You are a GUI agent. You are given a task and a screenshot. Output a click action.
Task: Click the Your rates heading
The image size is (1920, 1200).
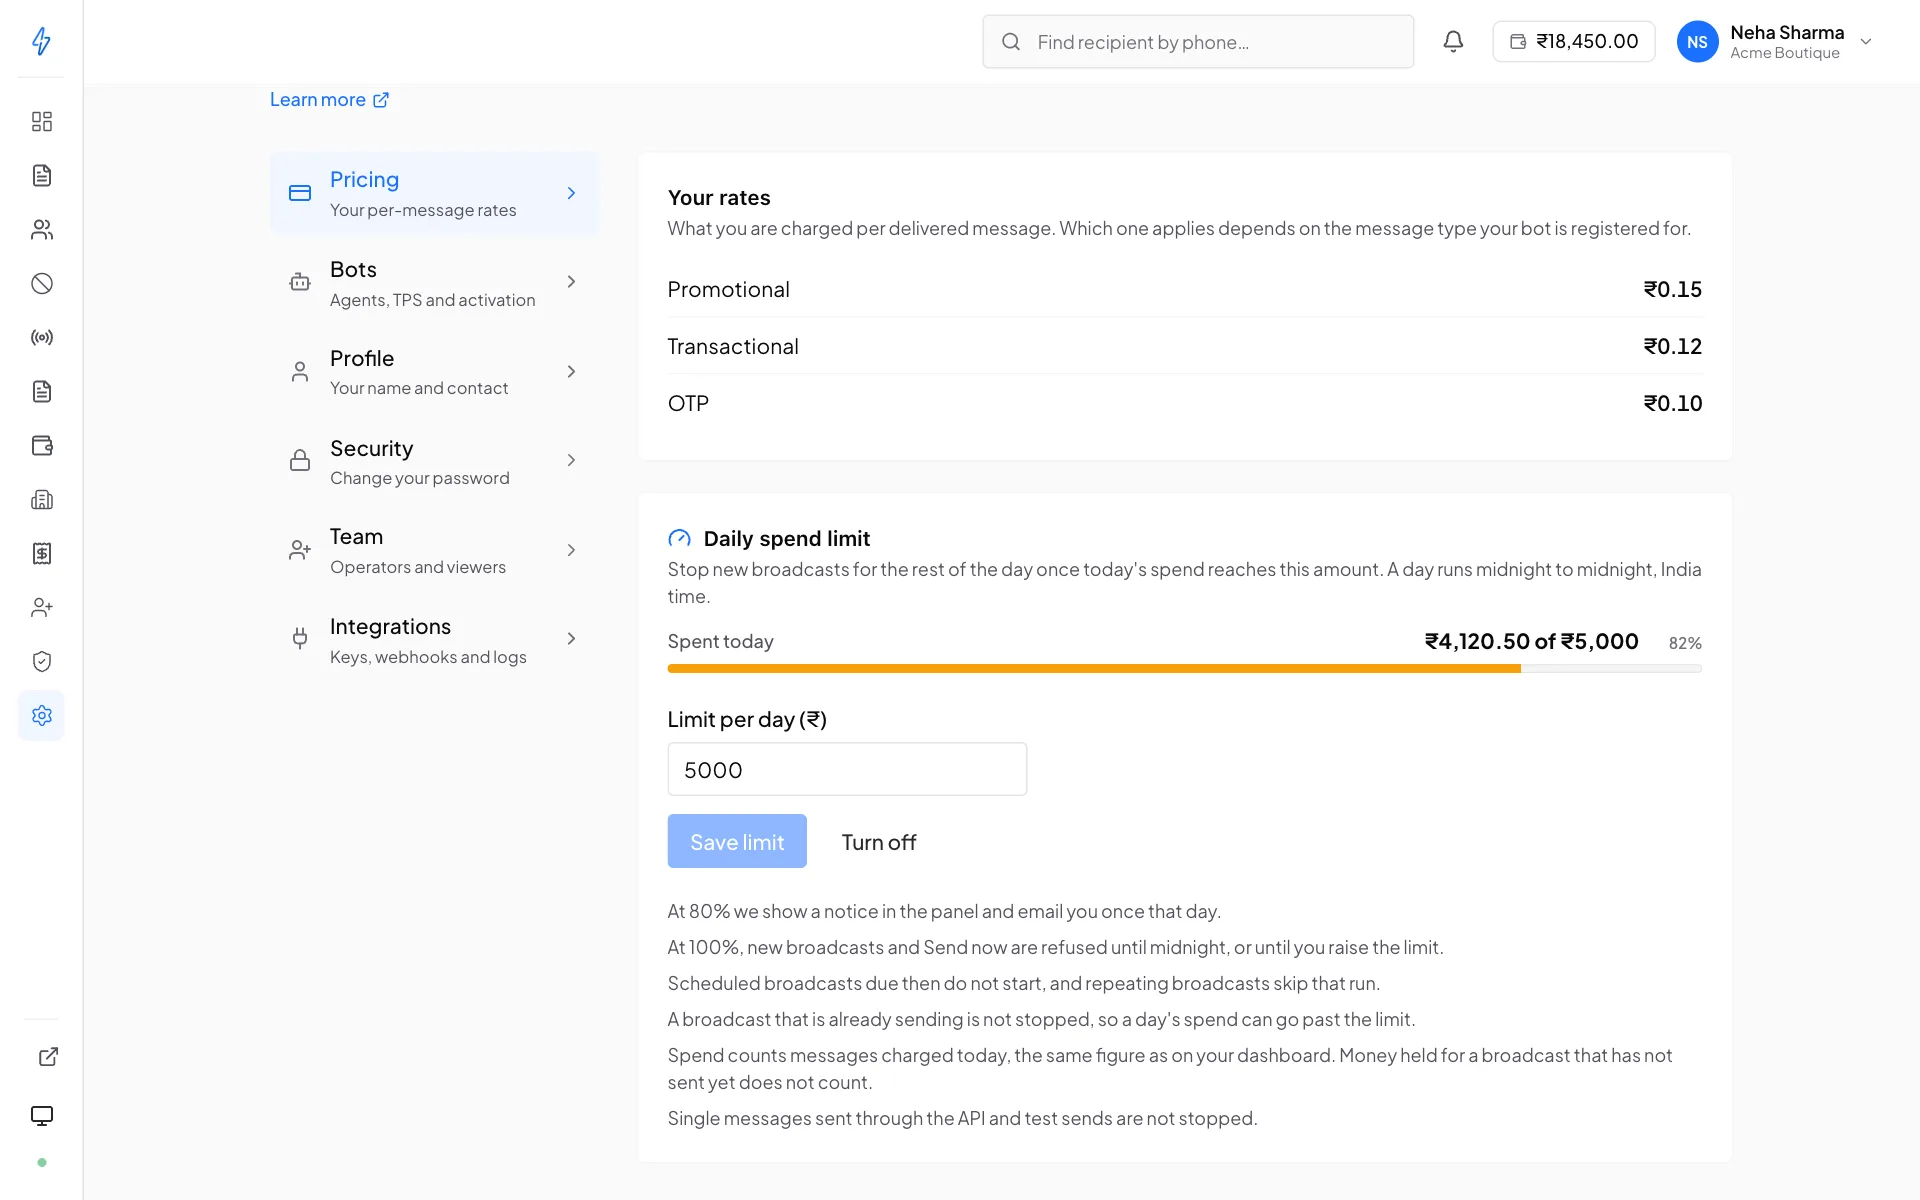coord(719,198)
